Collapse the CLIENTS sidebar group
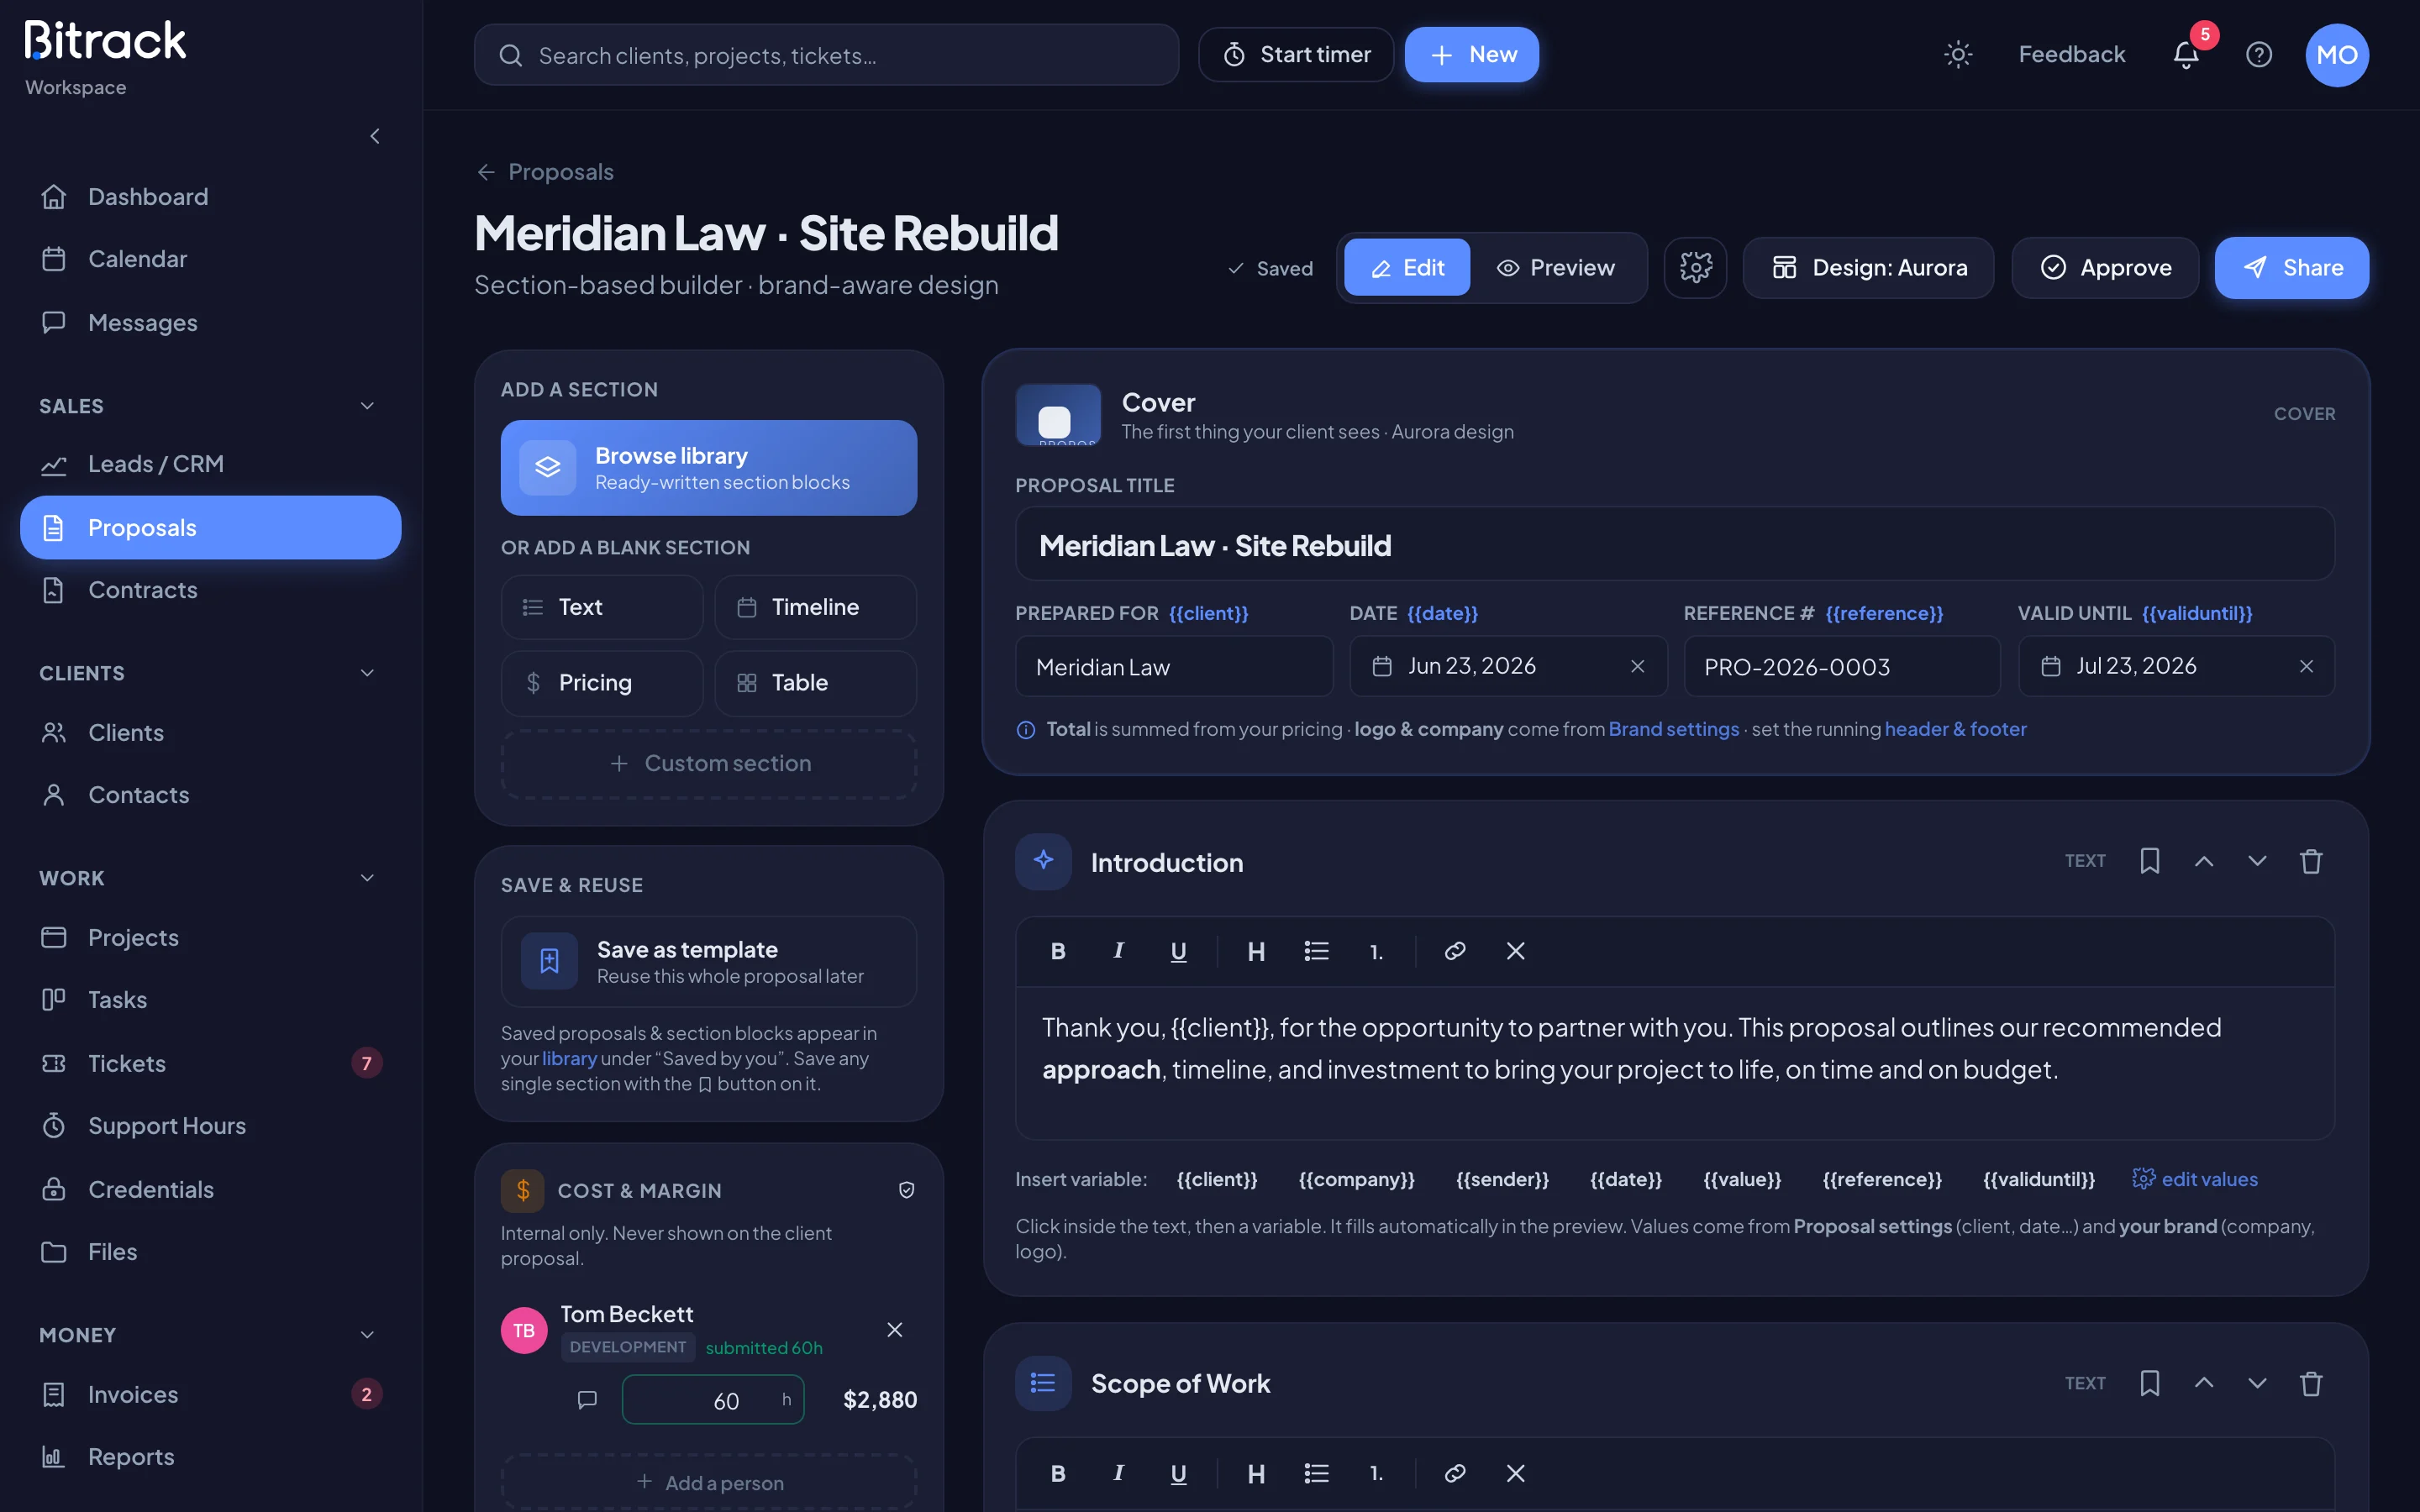This screenshot has height=1512, width=2420. pos(367,672)
